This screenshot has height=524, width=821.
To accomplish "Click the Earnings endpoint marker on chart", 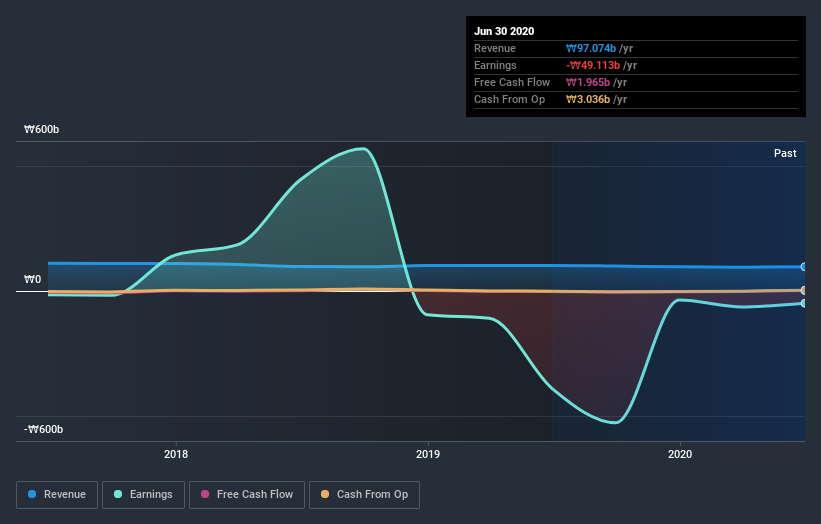I will coord(804,303).
